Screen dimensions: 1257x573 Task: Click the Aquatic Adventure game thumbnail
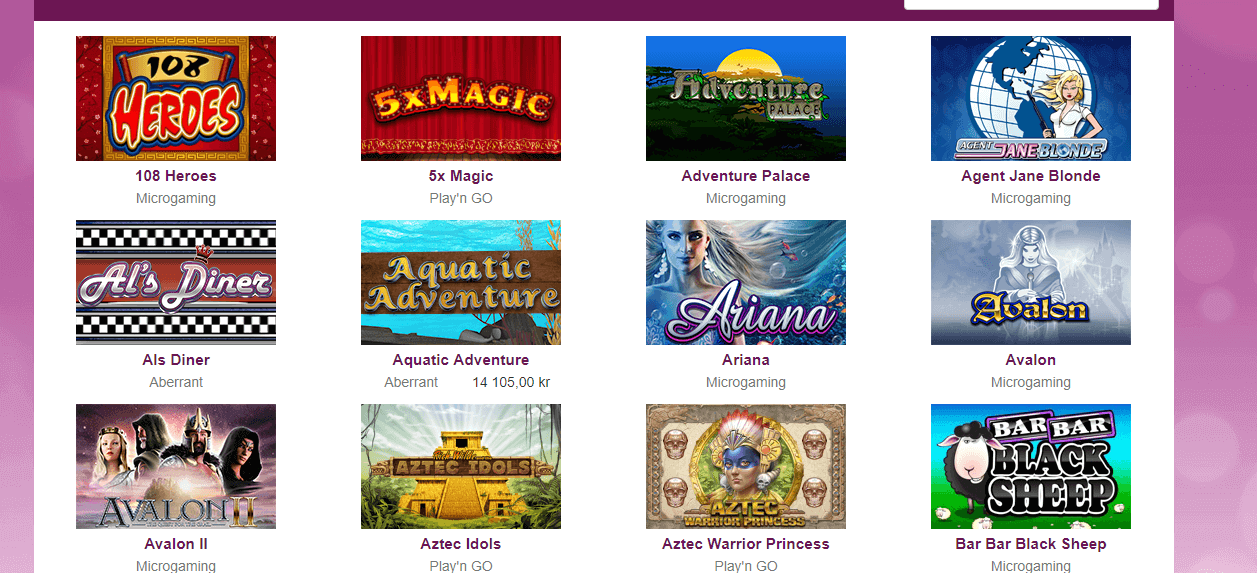(461, 282)
